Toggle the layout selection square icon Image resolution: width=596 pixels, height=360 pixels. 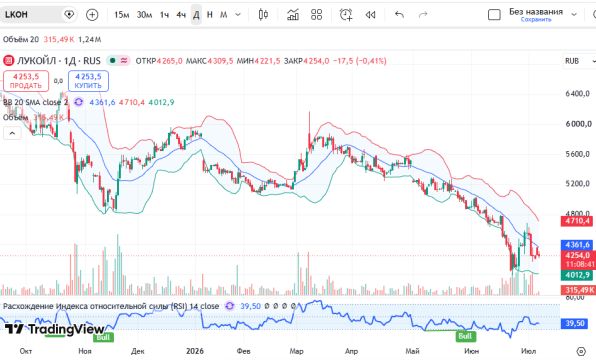(x=494, y=15)
